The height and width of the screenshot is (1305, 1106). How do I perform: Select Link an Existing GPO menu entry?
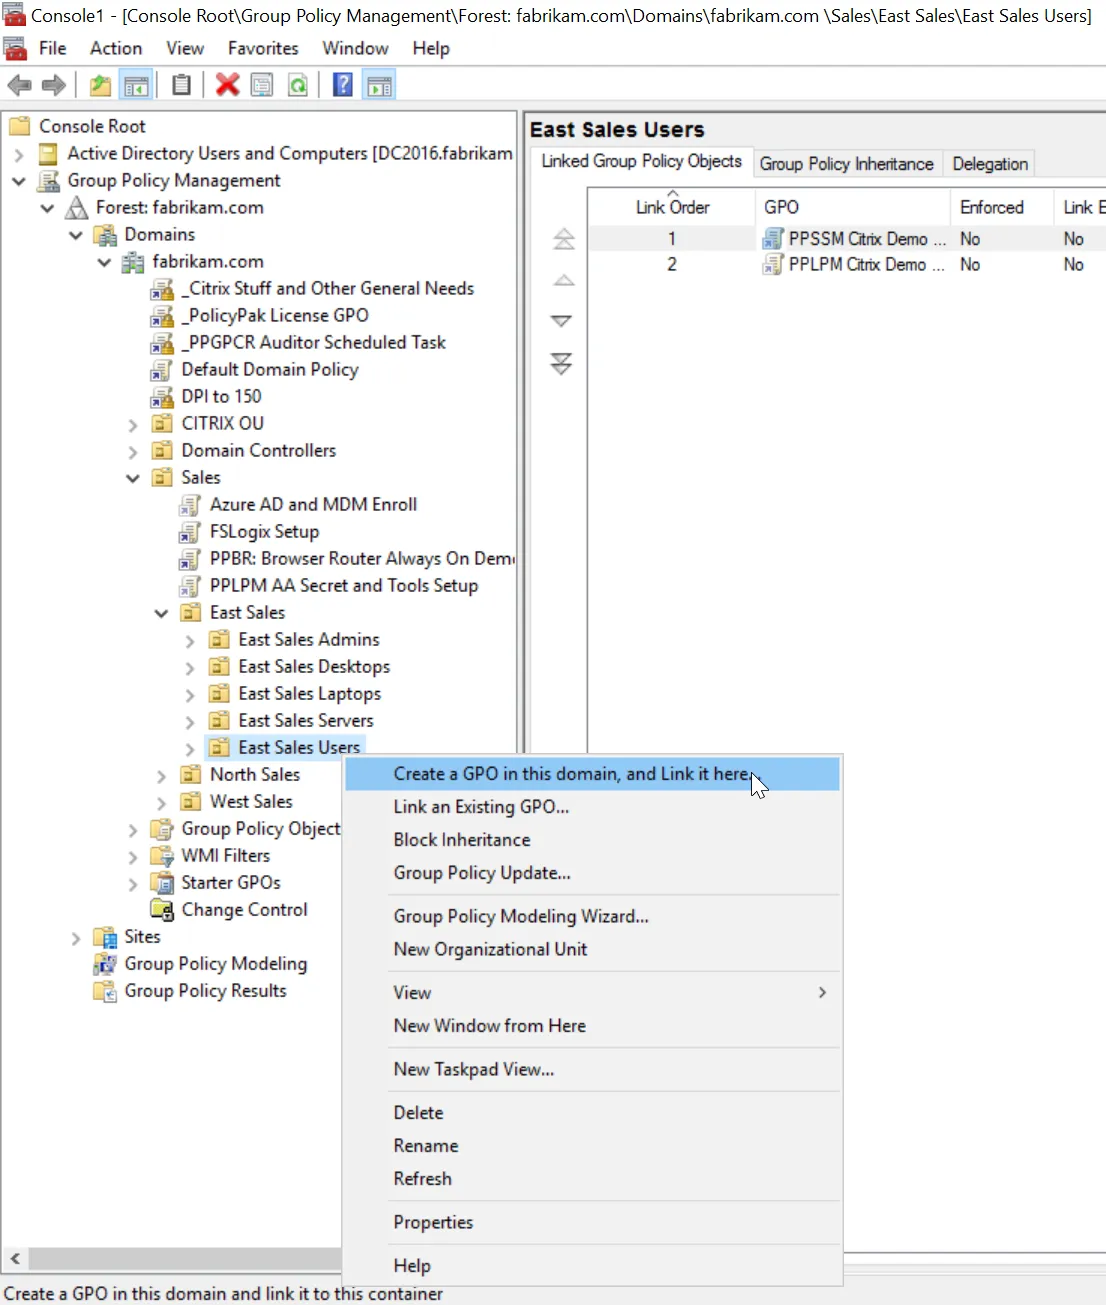pos(481,807)
